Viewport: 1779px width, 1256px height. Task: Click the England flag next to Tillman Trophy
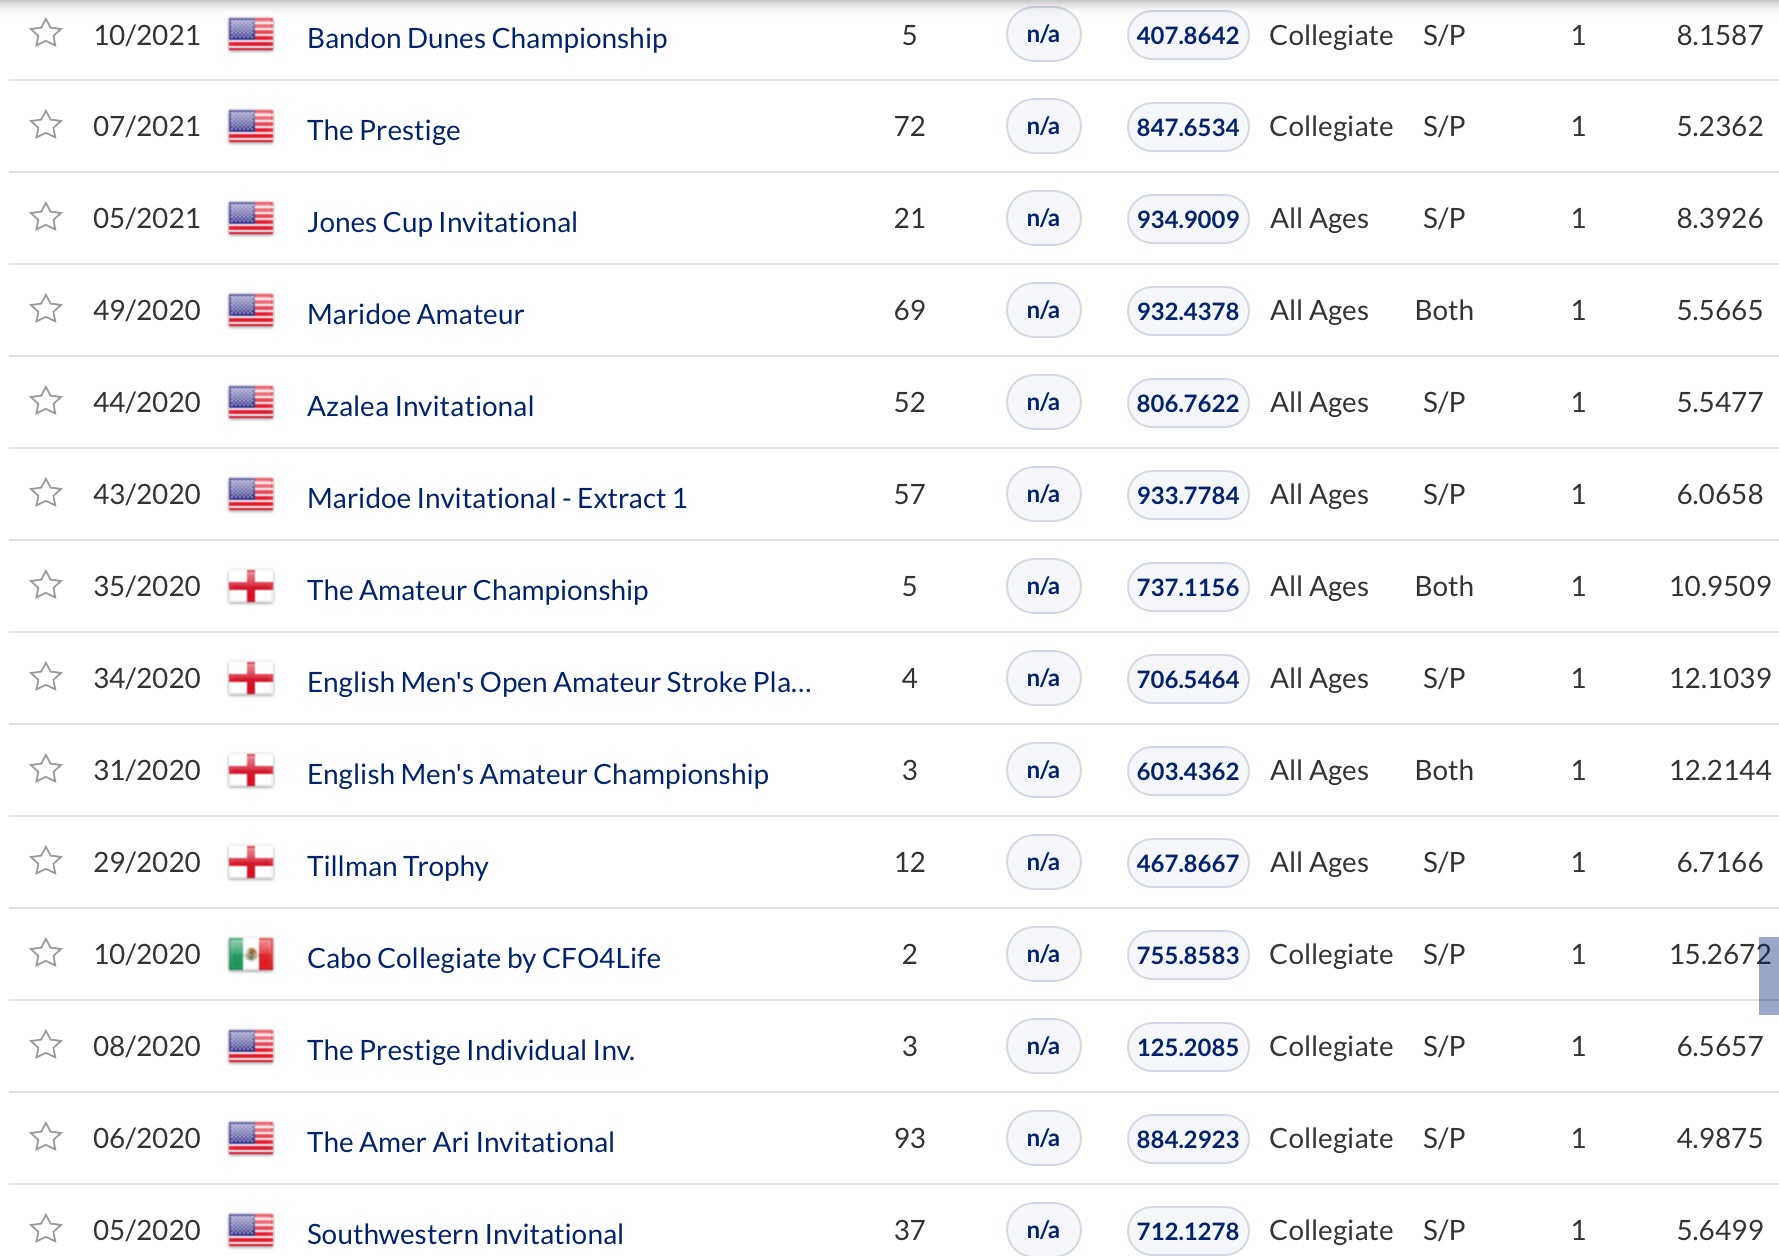coord(251,863)
